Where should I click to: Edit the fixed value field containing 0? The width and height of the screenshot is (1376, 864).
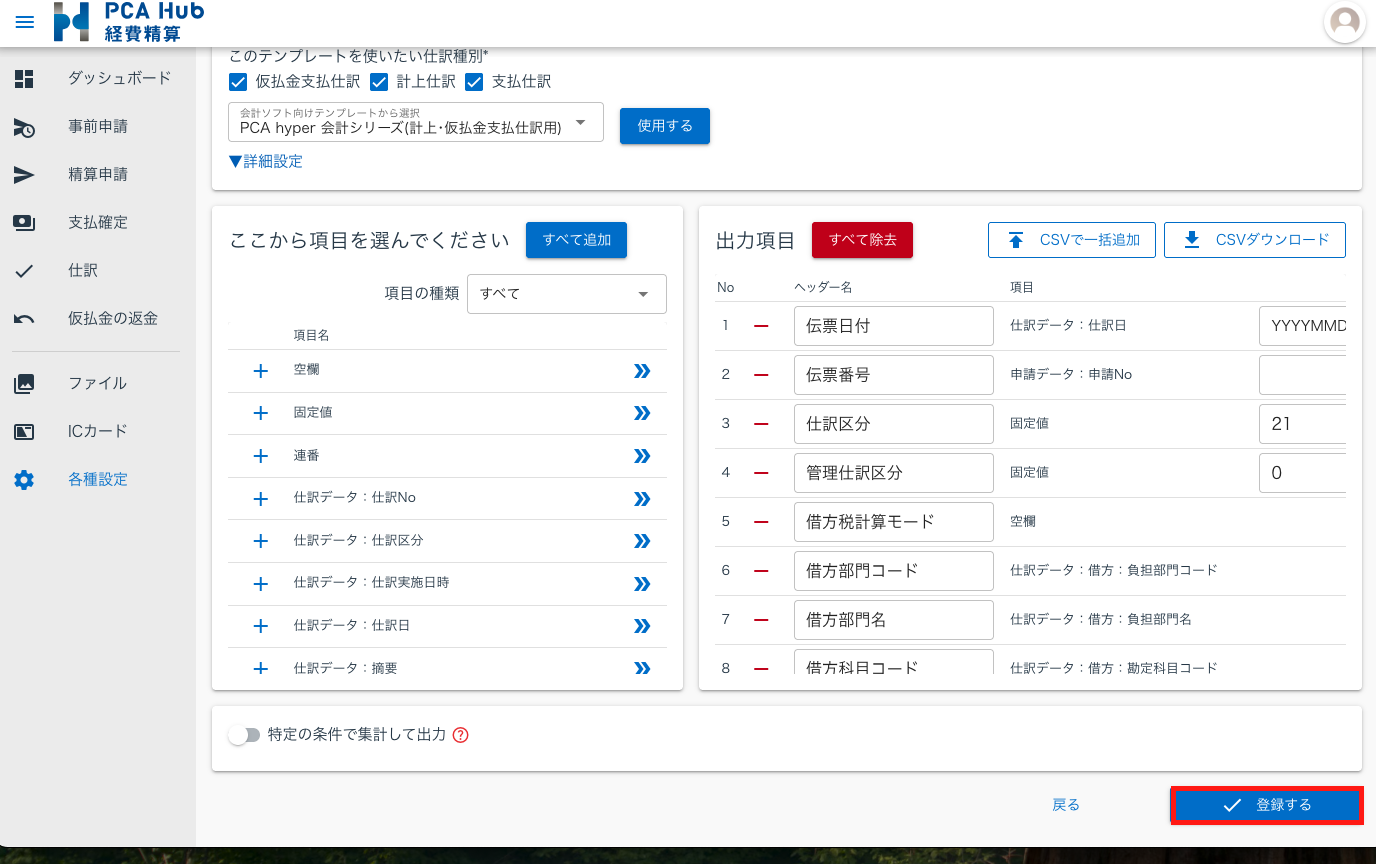[x=1302, y=473]
